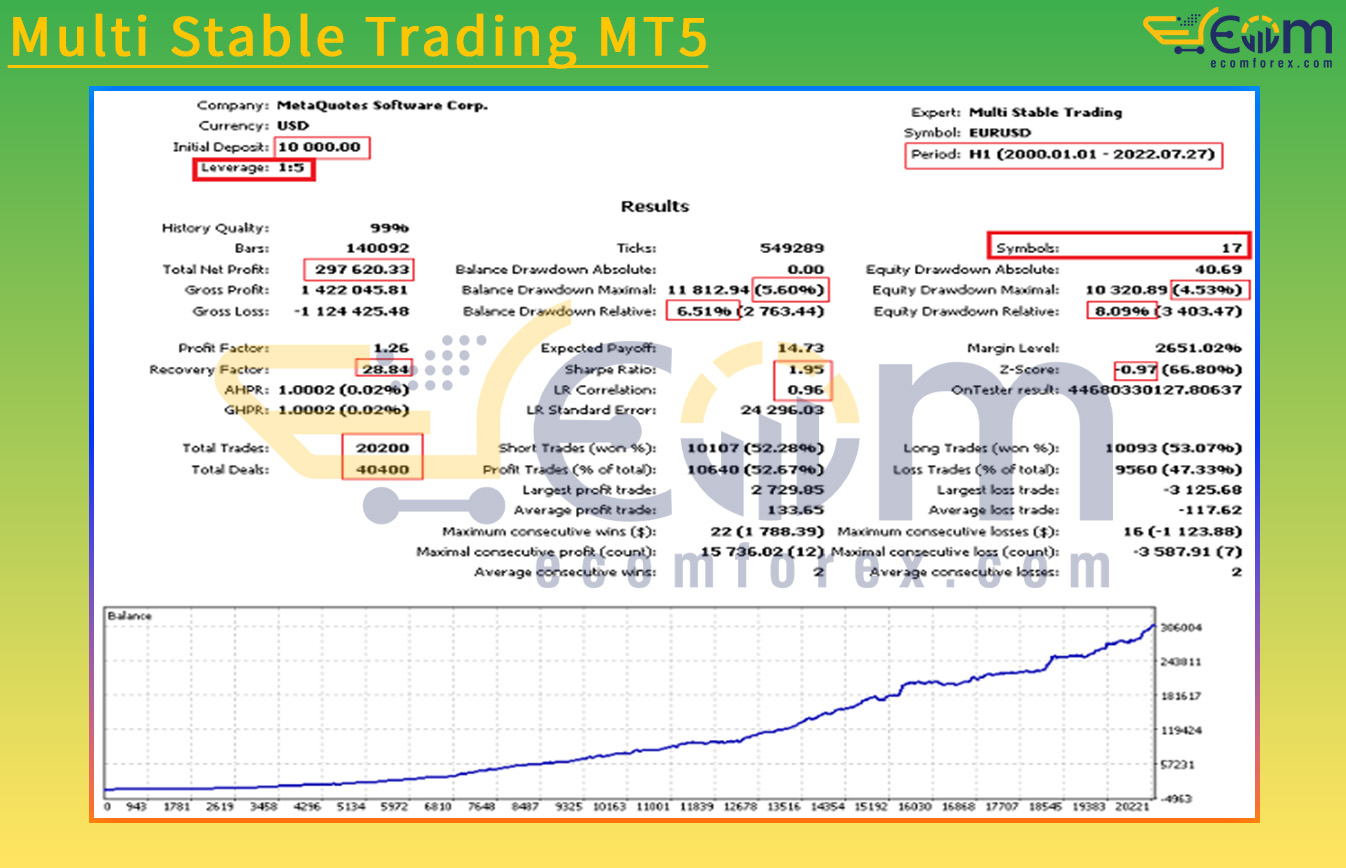Click Equity Drawdown Maximal value 10 320.89
Image resolution: width=1346 pixels, height=868 pixels.
click(1126, 290)
